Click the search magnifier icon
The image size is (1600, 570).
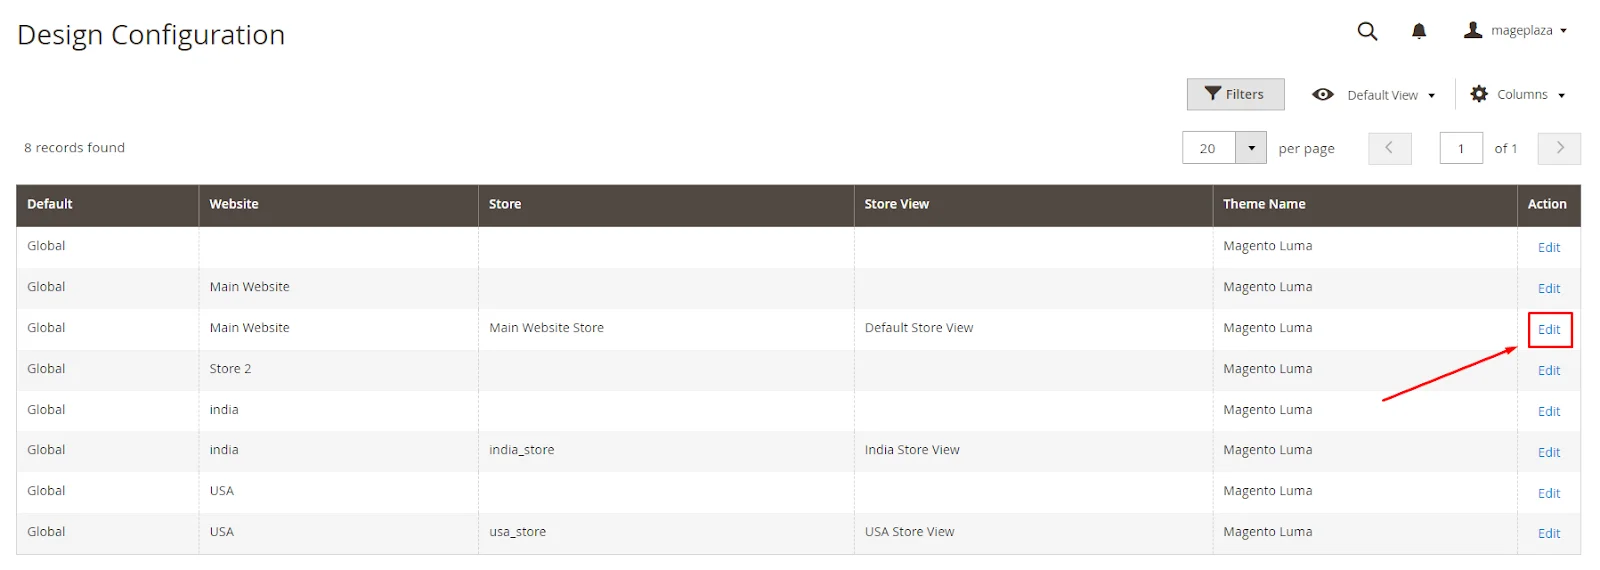tap(1367, 31)
